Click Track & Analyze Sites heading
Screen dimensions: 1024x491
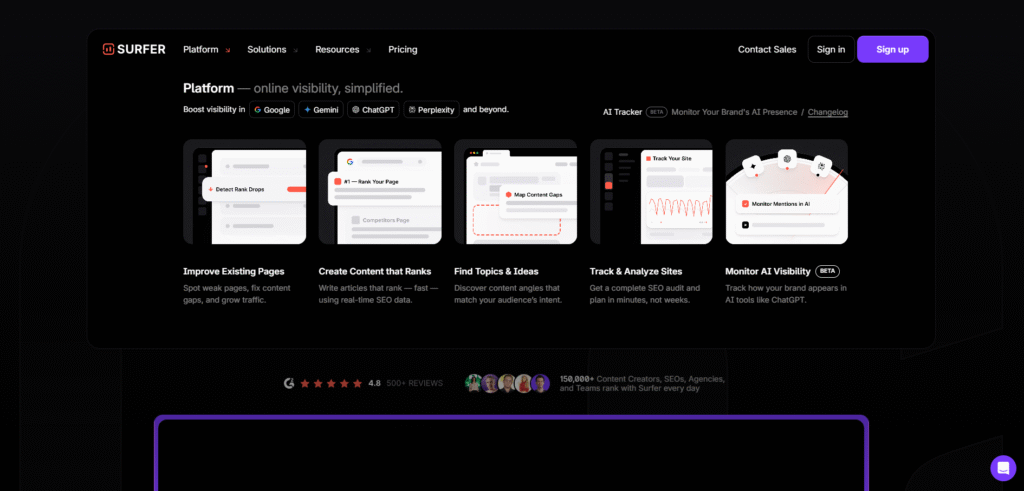click(636, 272)
